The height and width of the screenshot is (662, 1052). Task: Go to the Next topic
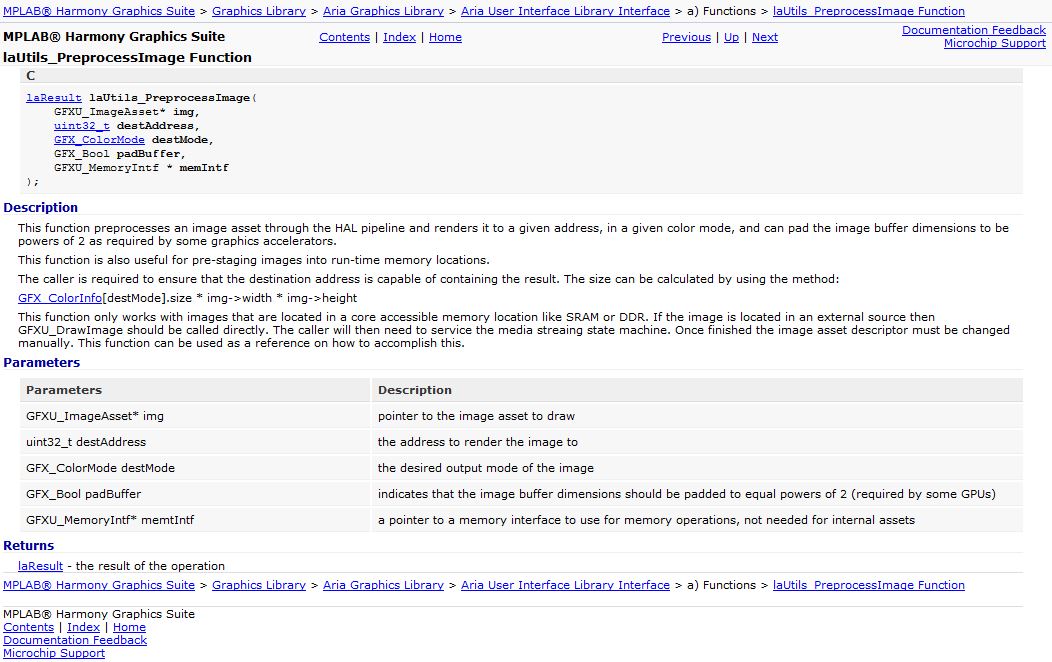tap(764, 37)
